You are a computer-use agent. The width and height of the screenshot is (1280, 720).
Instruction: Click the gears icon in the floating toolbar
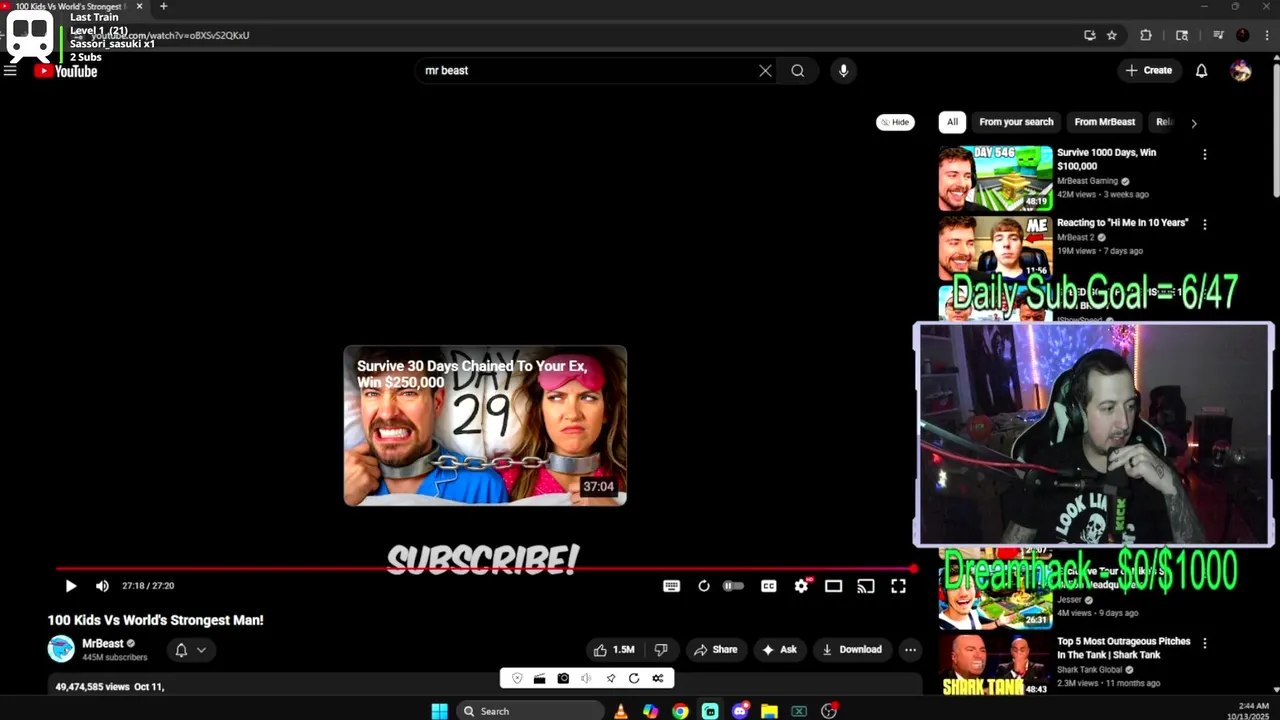pyautogui.click(x=657, y=678)
